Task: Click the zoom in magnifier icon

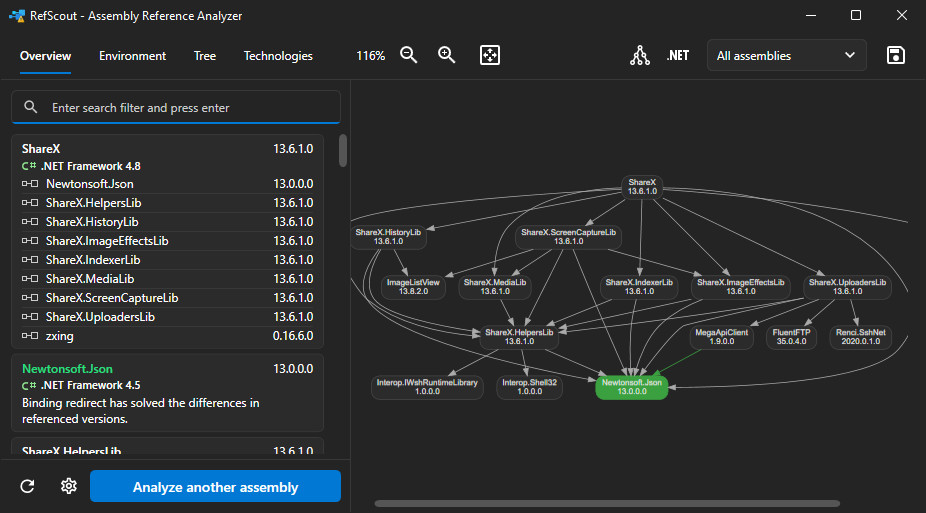Action: point(446,55)
